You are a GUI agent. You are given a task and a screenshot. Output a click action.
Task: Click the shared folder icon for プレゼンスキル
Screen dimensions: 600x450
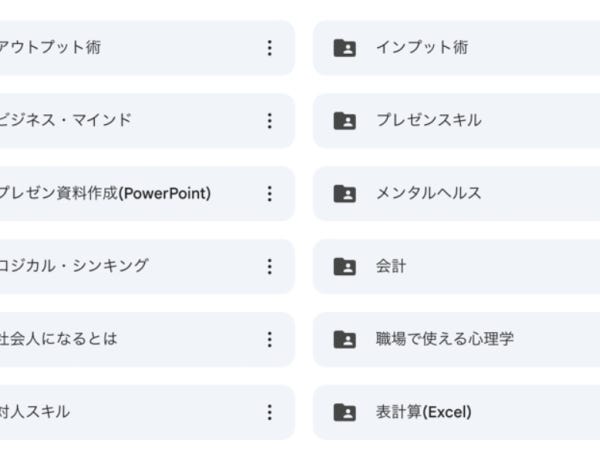pyautogui.click(x=344, y=121)
